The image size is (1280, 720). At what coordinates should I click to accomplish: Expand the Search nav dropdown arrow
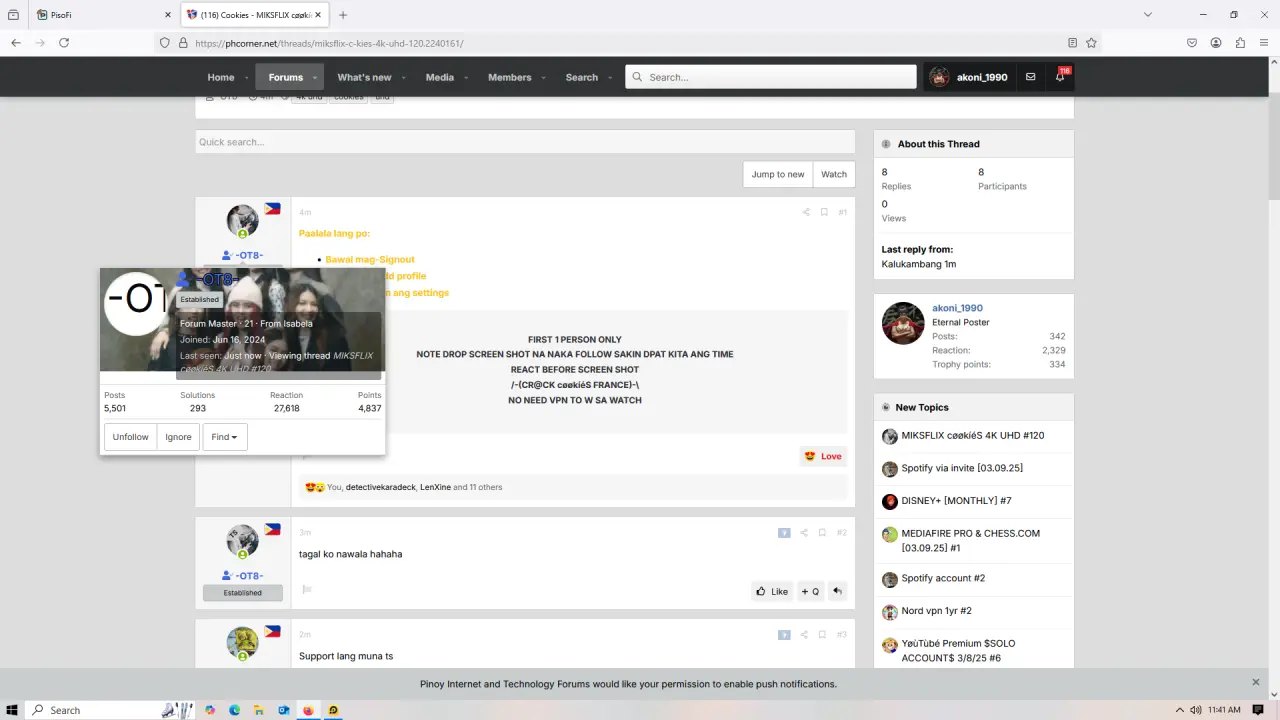click(609, 78)
